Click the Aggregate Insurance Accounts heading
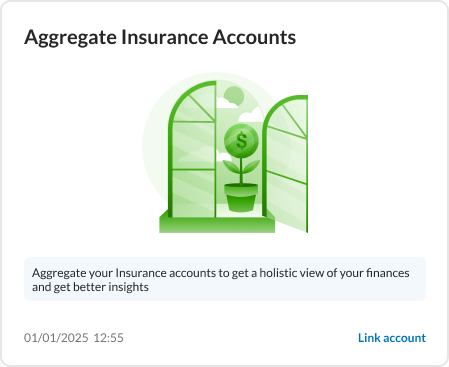The height and width of the screenshot is (367, 449). tap(160, 37)
